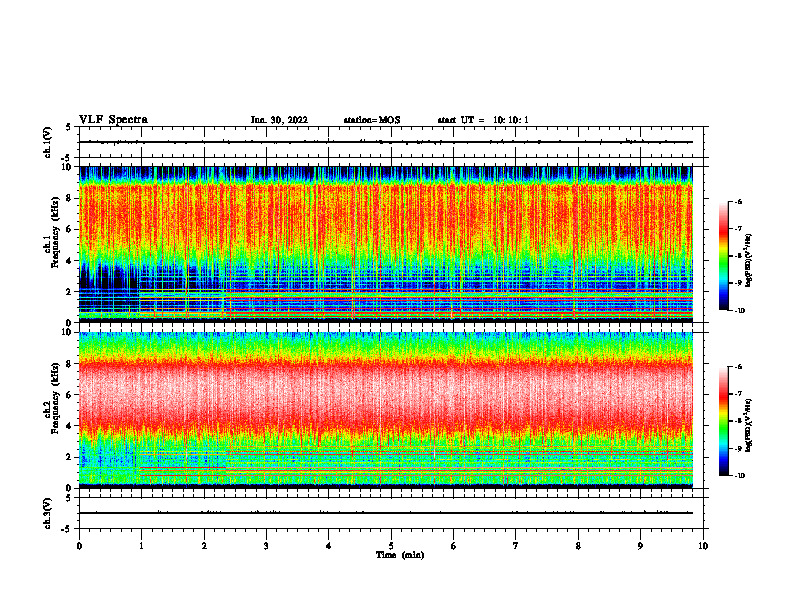The height and width of the screenshot is (612, 792).
Task: Click the ch.2 frequency tick "4"
Action: [x=69, y=426]
